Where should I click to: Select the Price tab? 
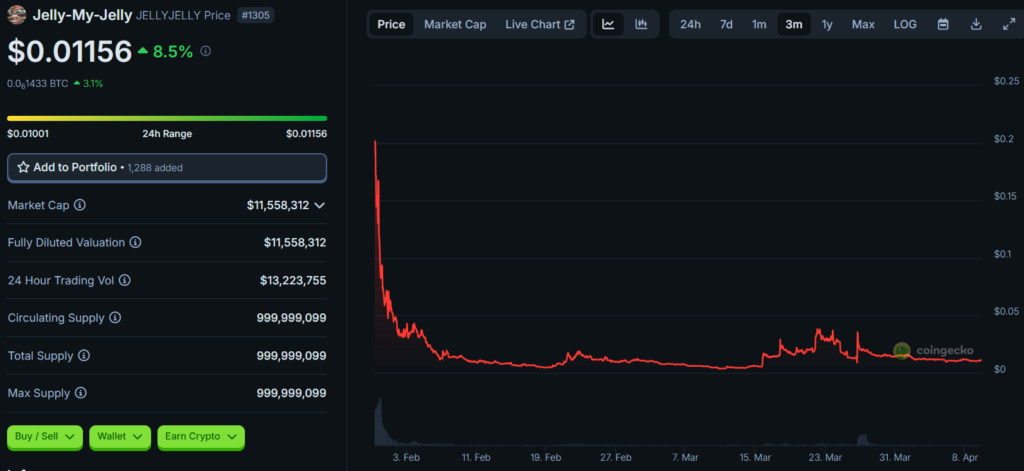[x=391, y=24]
